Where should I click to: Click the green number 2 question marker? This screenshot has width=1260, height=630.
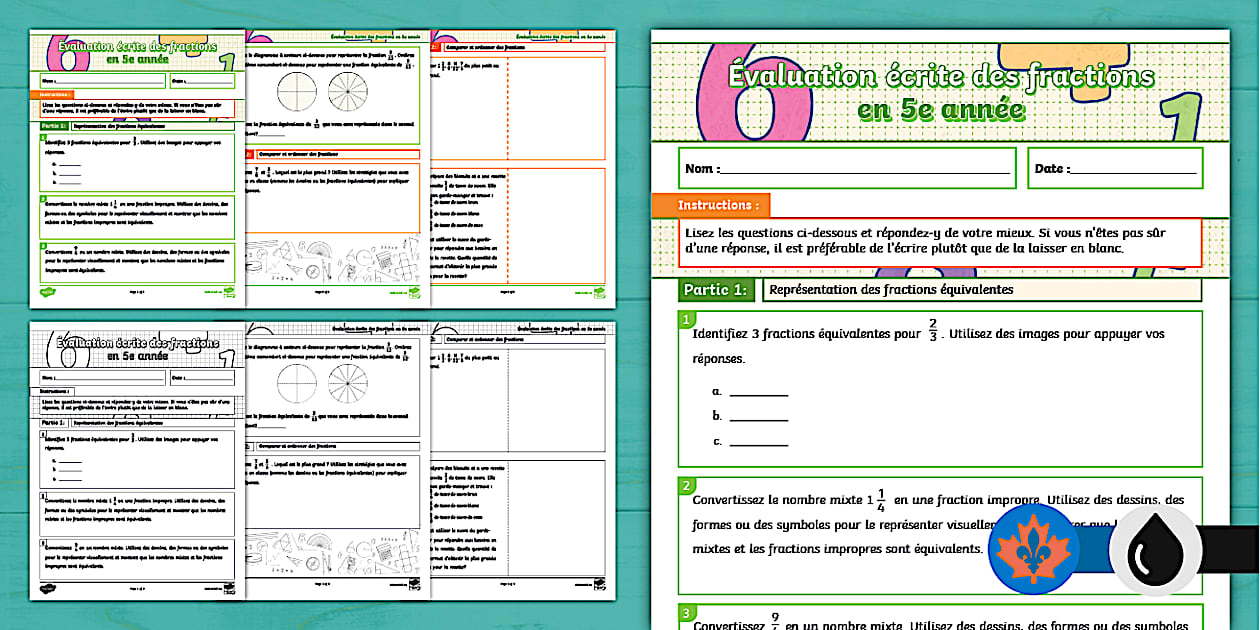(x=686, y=486)
